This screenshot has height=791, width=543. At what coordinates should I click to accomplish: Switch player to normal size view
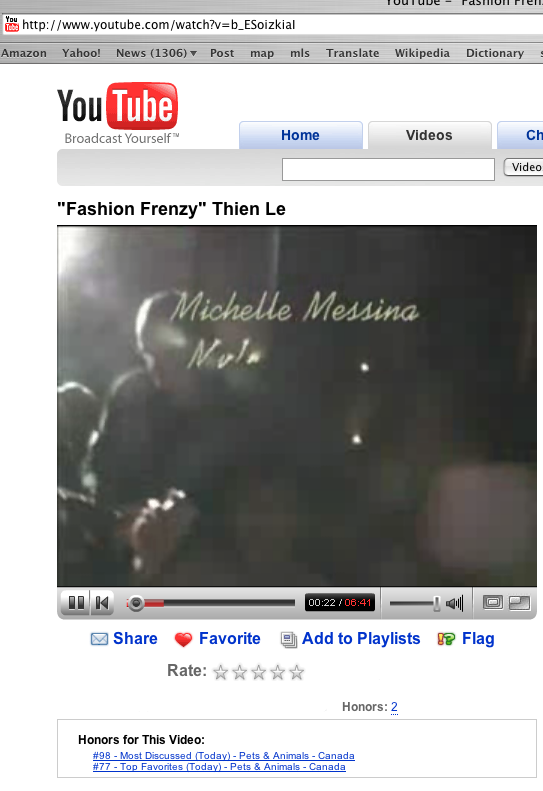pyautogui.click(x=493, y=602)
